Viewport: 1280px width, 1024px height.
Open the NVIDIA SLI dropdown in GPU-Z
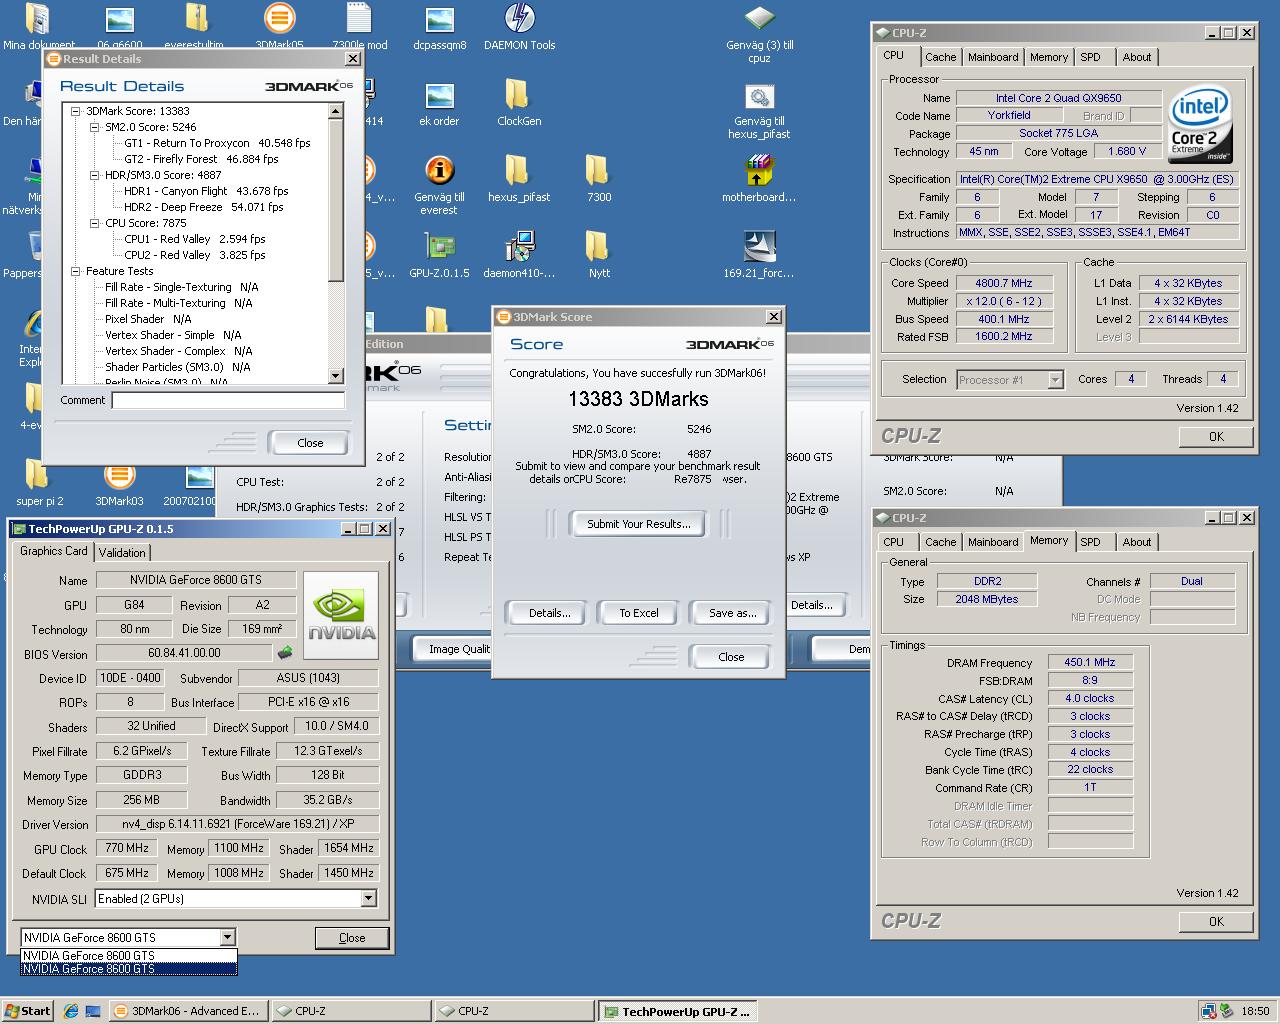pyautogui.click(x=368, y=899)
